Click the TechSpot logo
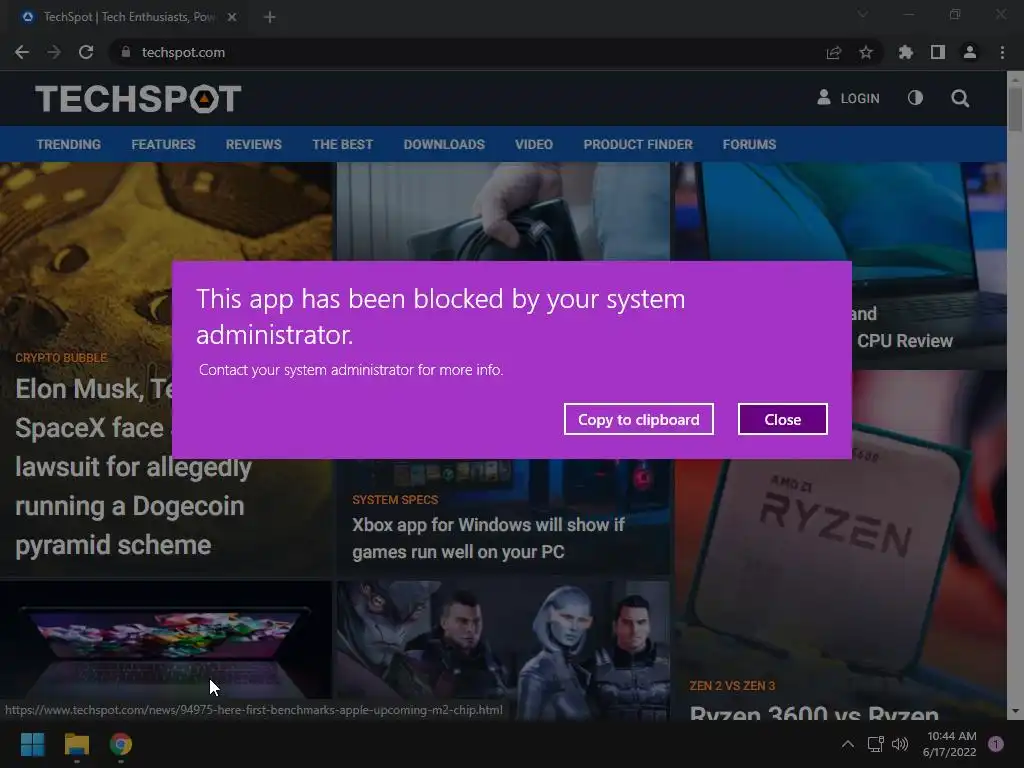This screenshot has width=1024, height=768. [138, 99]
